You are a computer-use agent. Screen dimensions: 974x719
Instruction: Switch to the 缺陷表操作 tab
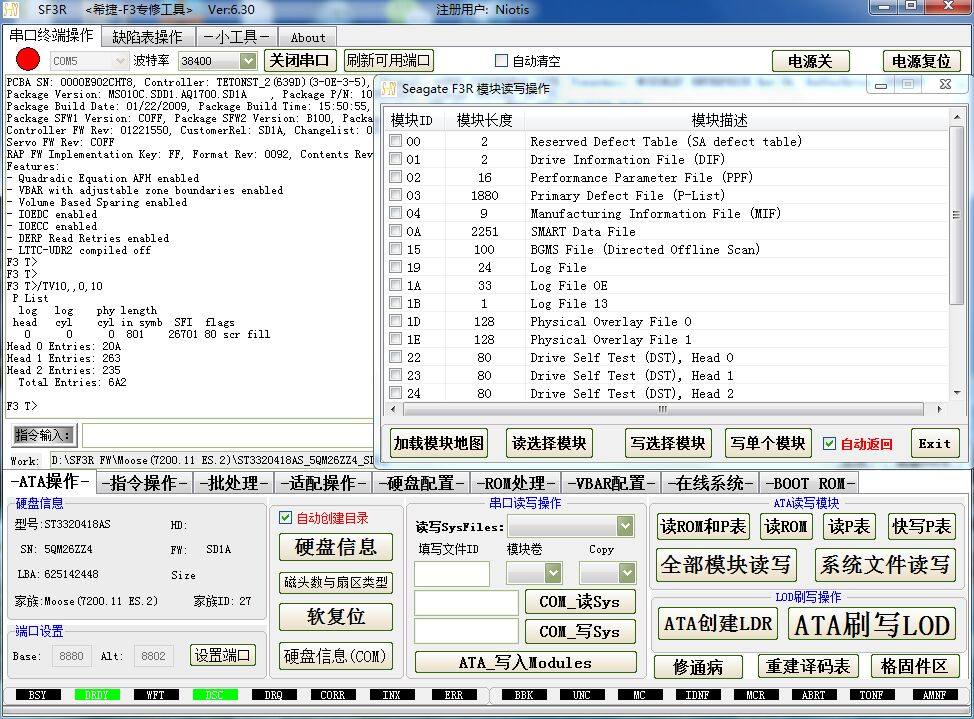[147, 37]
